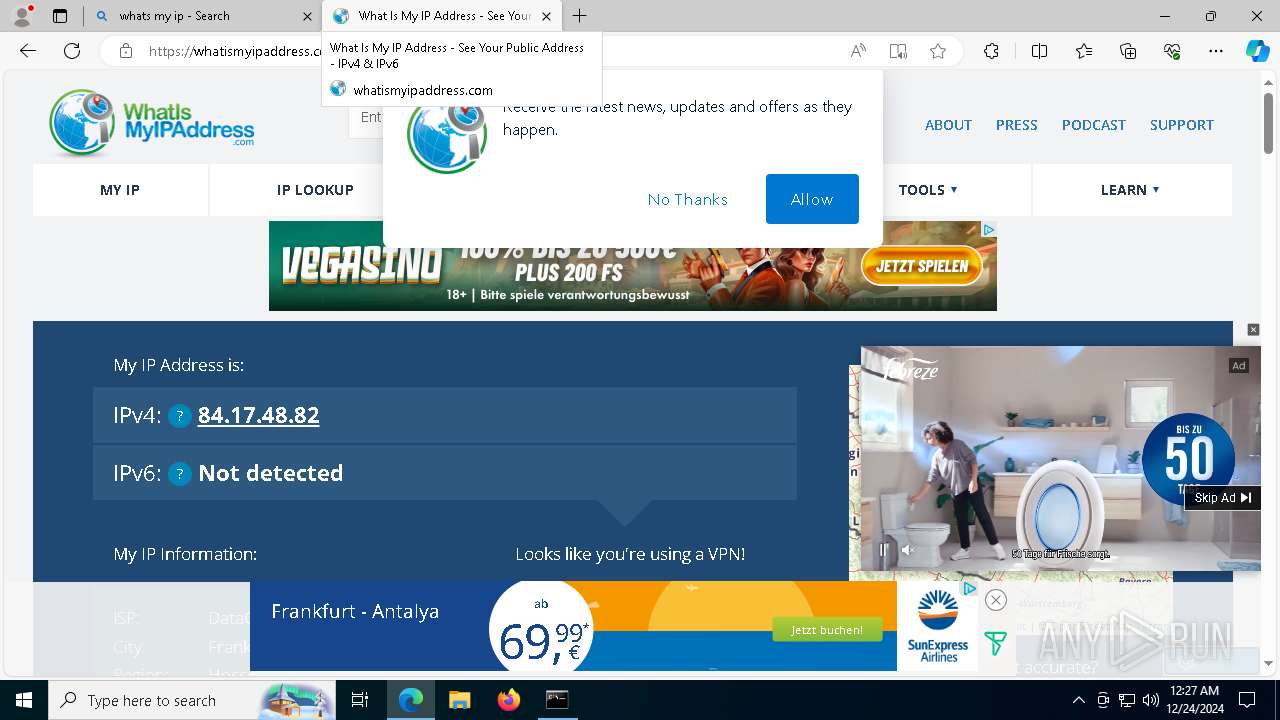Go back with the browser arrow
The width and height of the screenshot is (1280, 720).
tap(28, 51)
